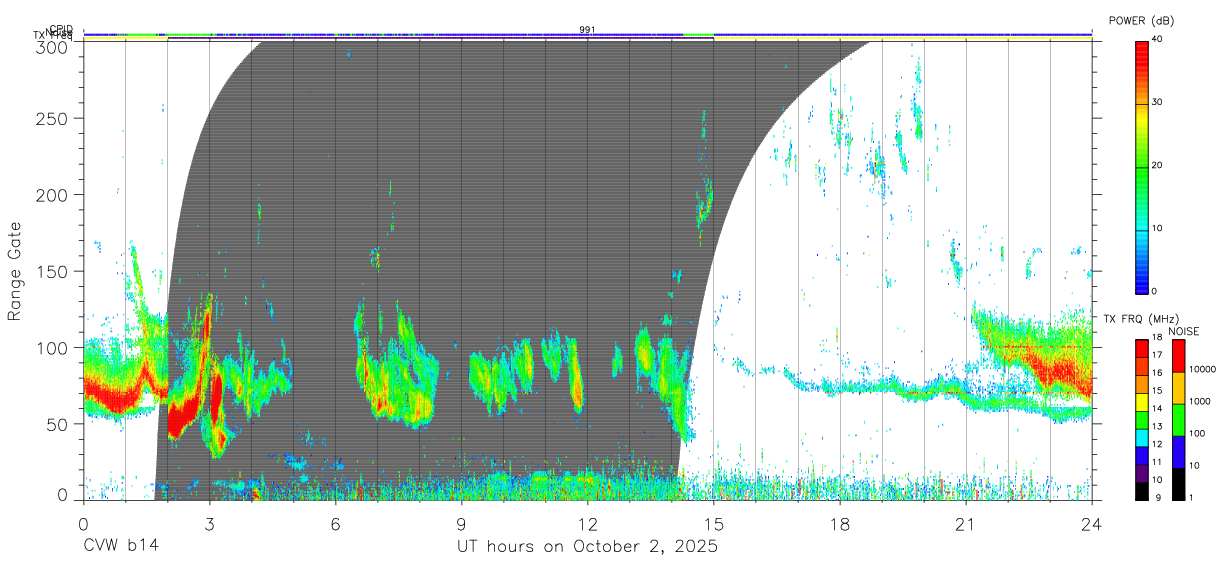Screen dimensions: 1228x567
Task: Click the yellow 14-15 MHz swatch in TX FRQ legend
Action: coord(1142,401)
